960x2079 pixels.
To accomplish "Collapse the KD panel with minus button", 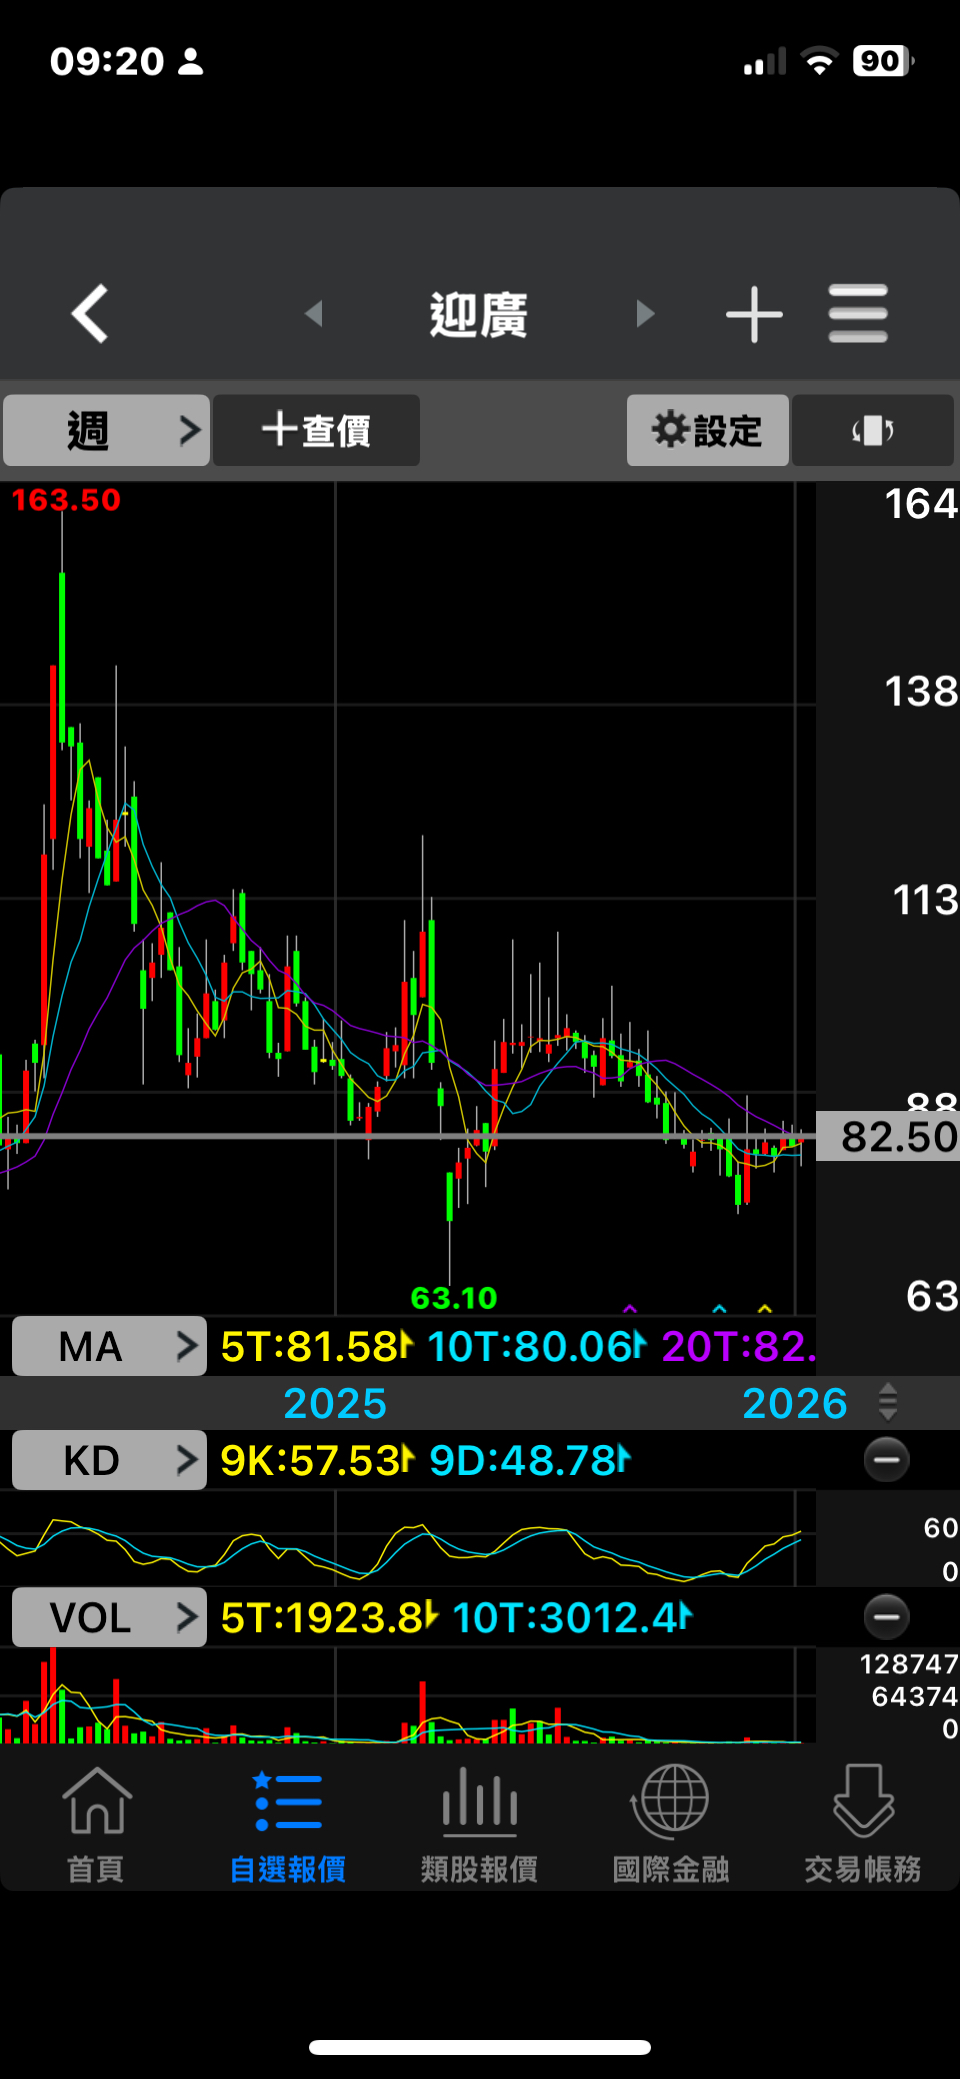I will pos(886,1460).
